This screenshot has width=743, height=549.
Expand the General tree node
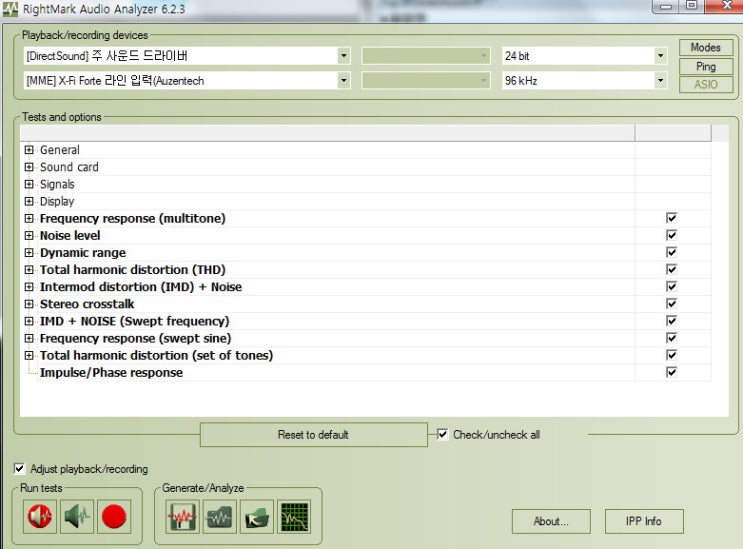tap(29, 150)
